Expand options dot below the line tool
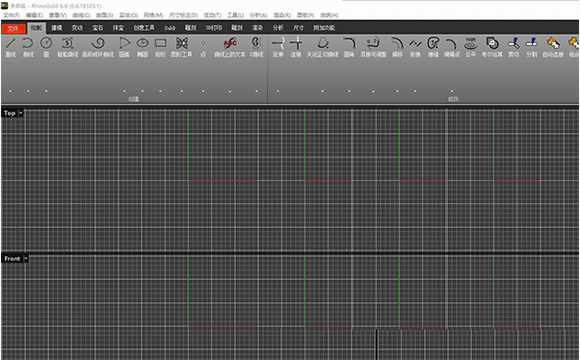580x360 pixels. [x=10, y=91]
